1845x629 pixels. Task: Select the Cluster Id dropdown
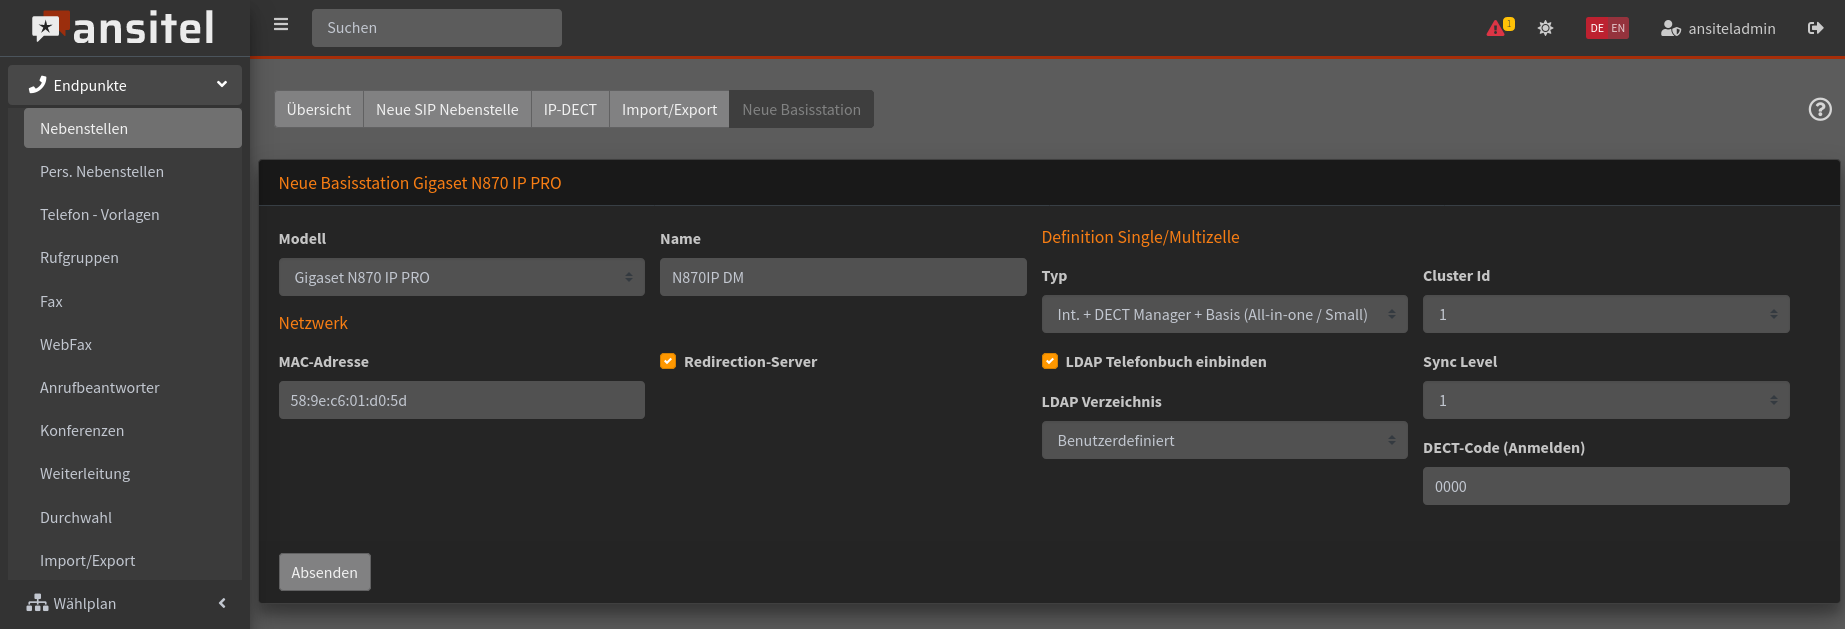click(1605, 315)
